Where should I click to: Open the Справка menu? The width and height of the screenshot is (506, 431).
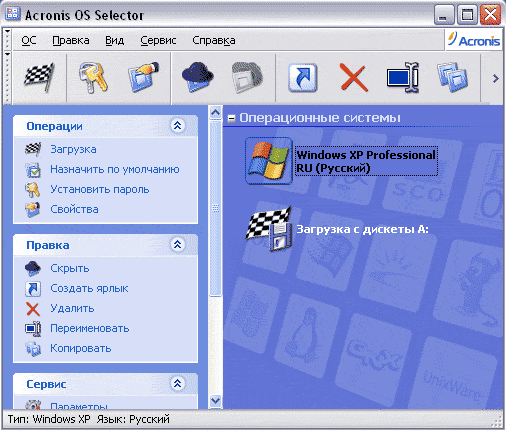click(214, 40)
